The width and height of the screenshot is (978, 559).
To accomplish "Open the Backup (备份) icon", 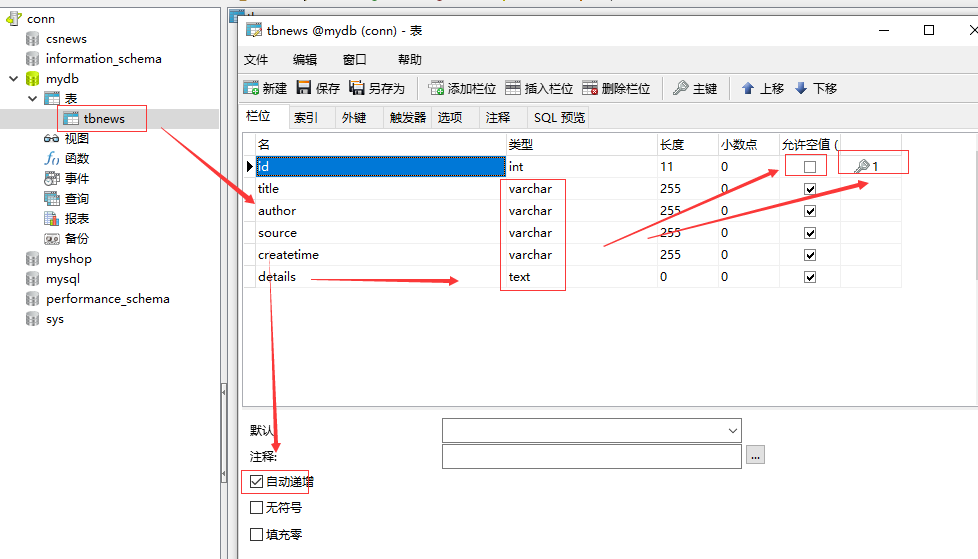I will pyautogui.click(x=52, y=238).
